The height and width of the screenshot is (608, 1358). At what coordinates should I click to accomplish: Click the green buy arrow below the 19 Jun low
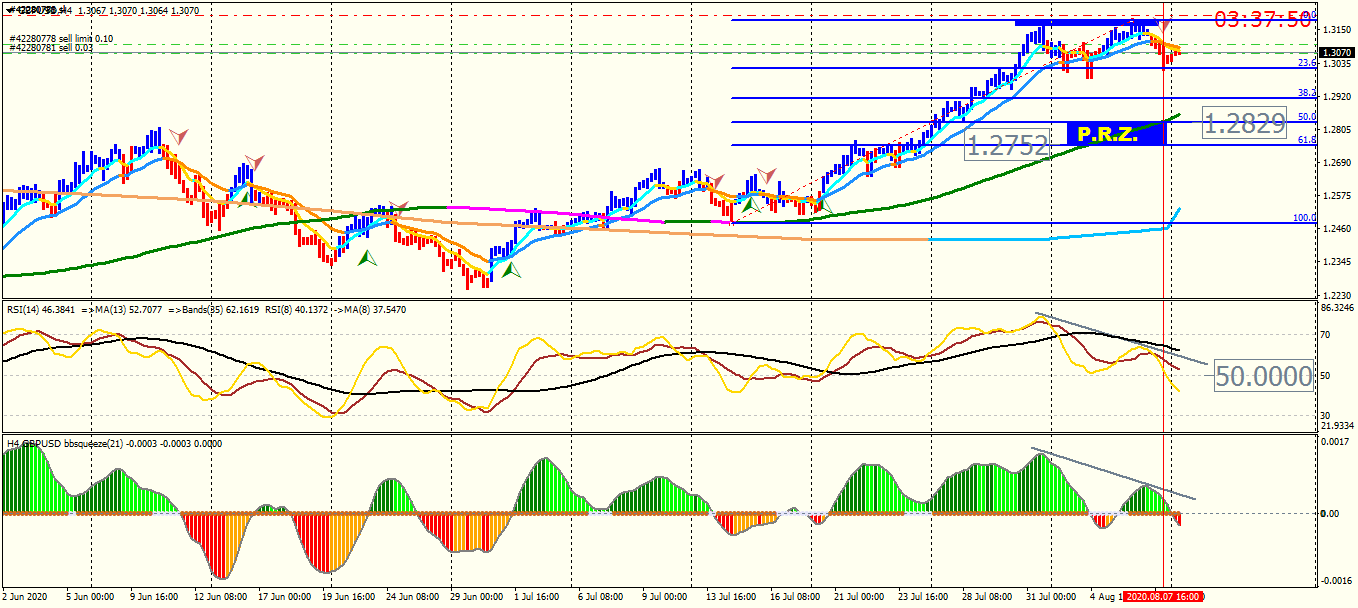[x=368, y=257]
